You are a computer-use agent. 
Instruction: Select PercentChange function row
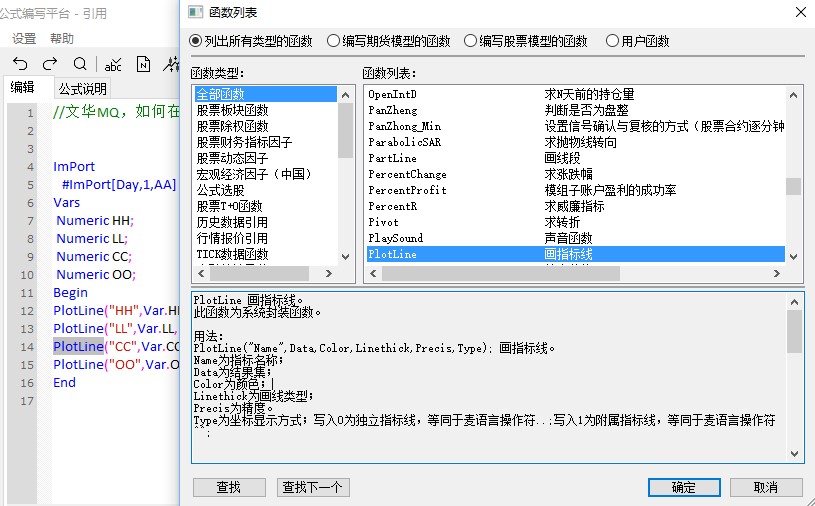click(575, 174)
